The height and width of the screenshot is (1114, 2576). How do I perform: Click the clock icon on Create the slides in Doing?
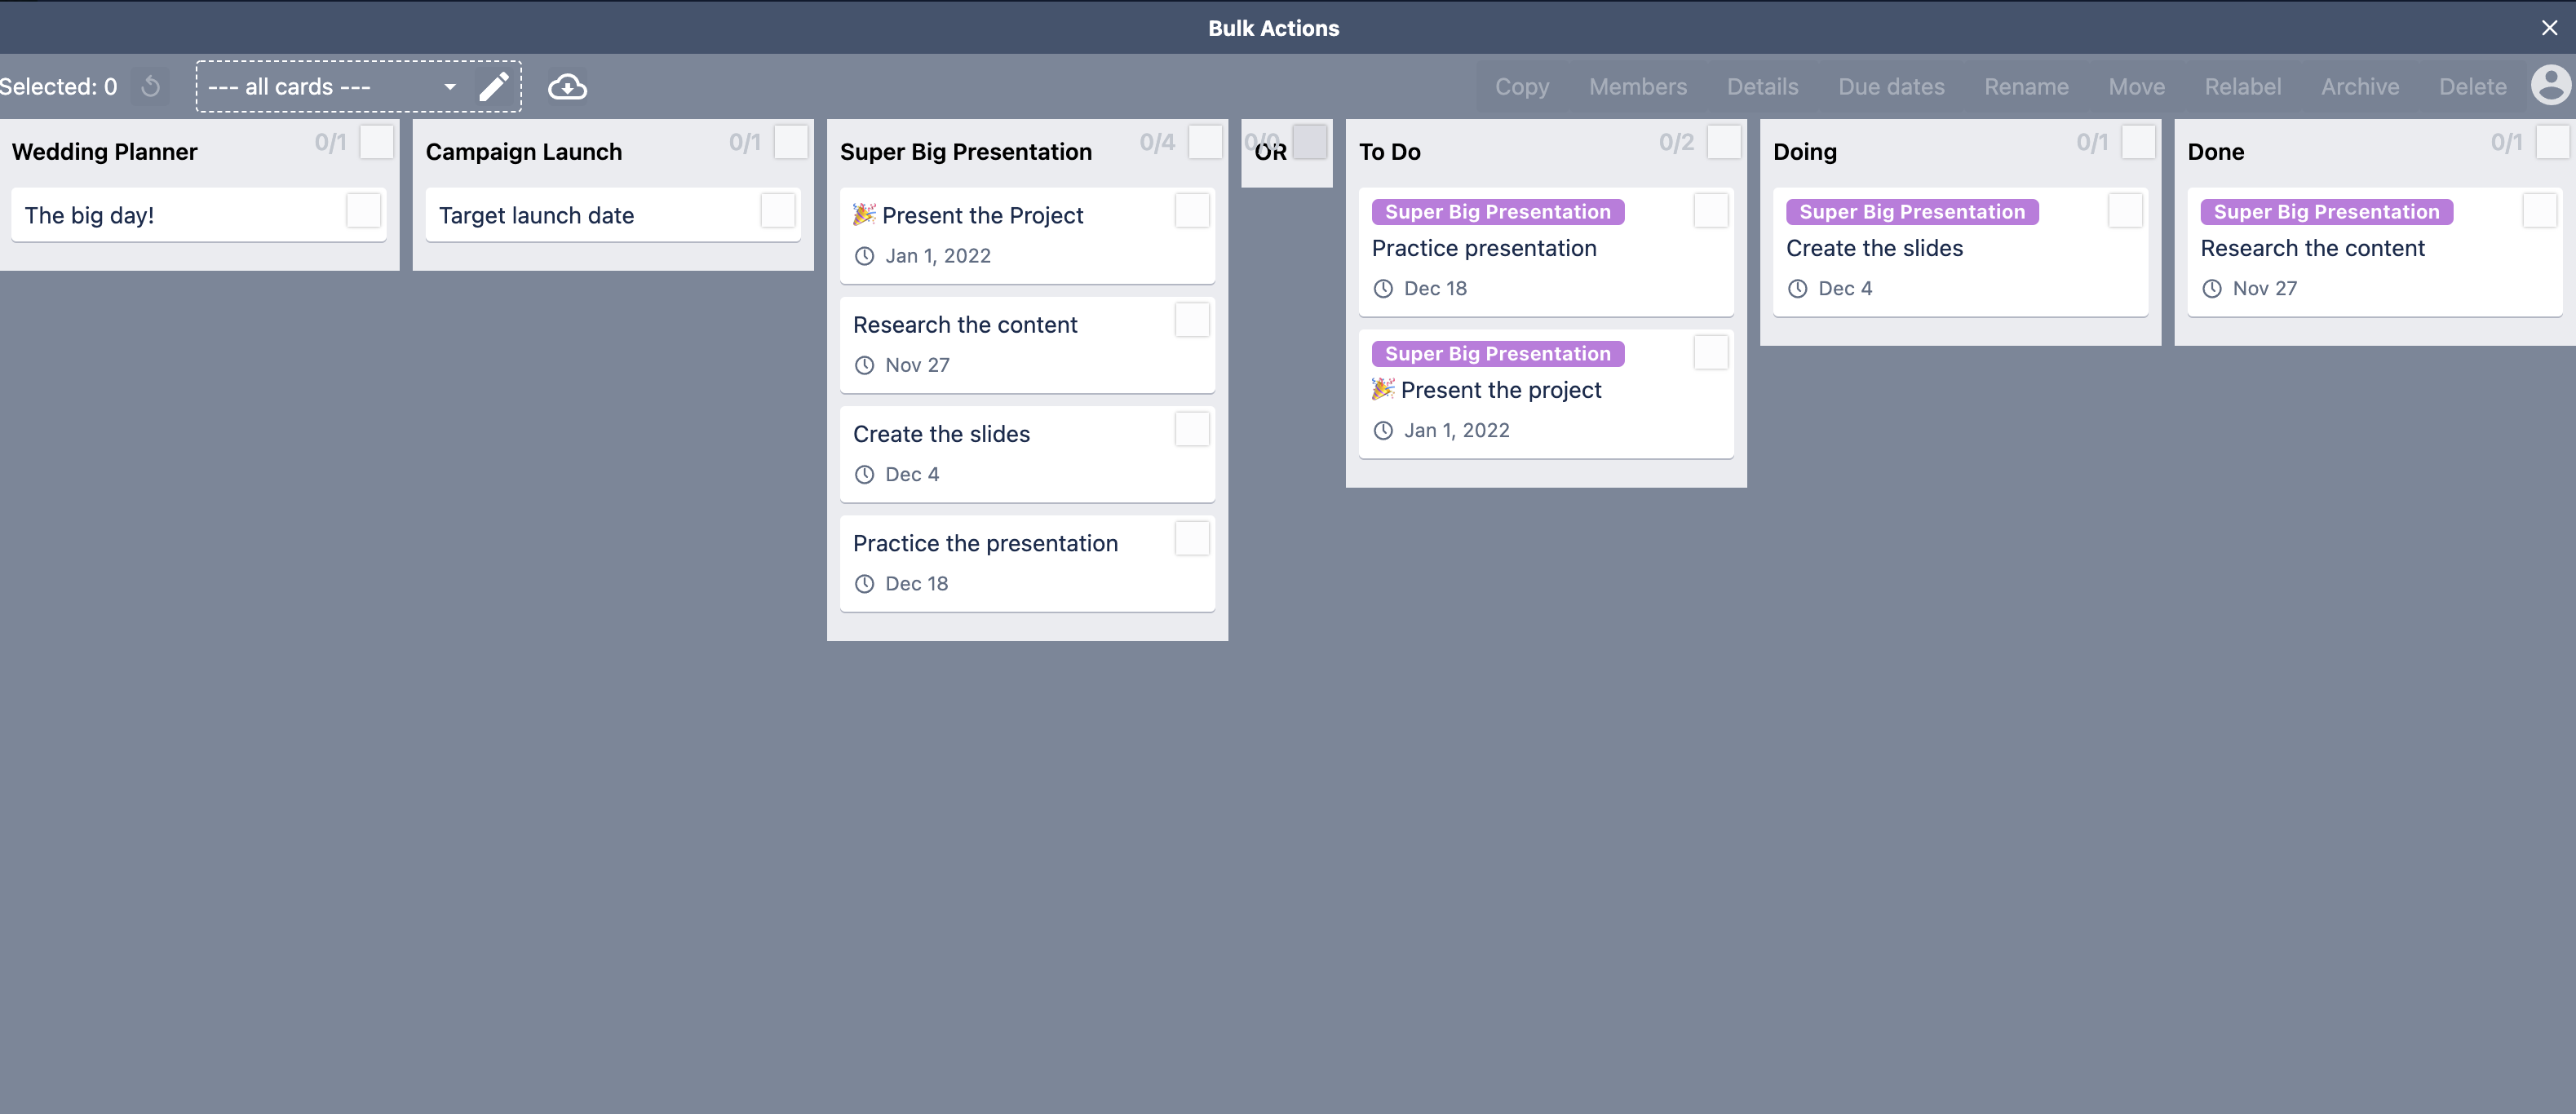pyautogui.click(x=1796, y=289)
